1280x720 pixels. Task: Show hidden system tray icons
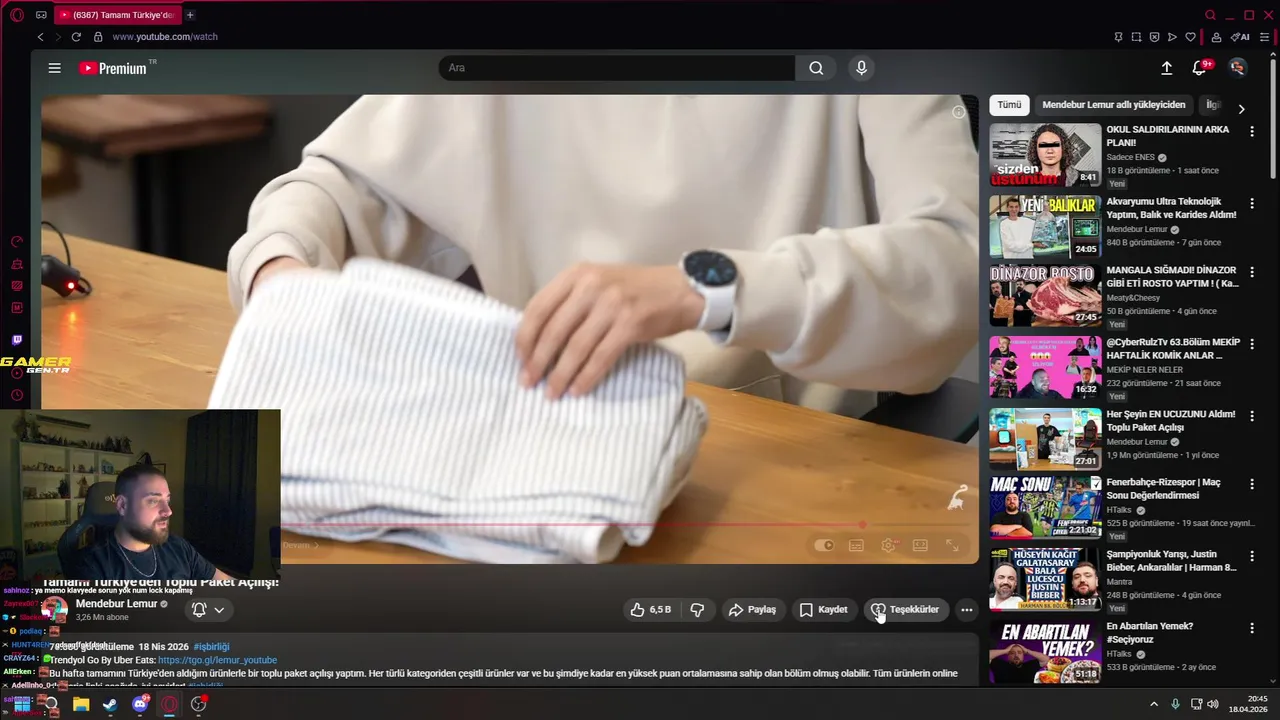click(x=1154, y=704)
